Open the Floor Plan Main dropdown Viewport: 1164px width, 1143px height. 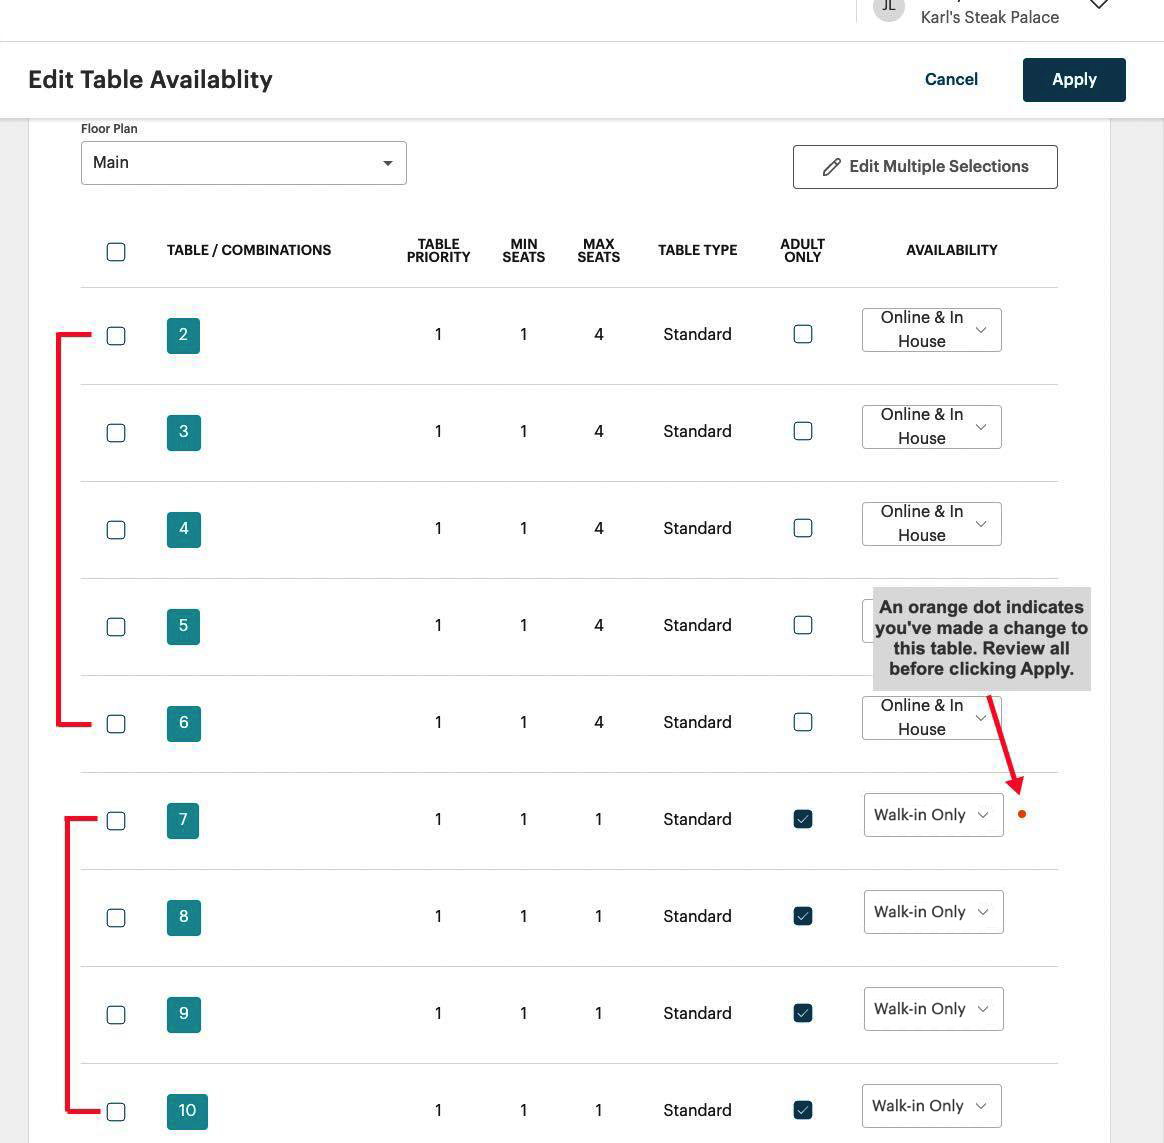click(x=243, y=163)
